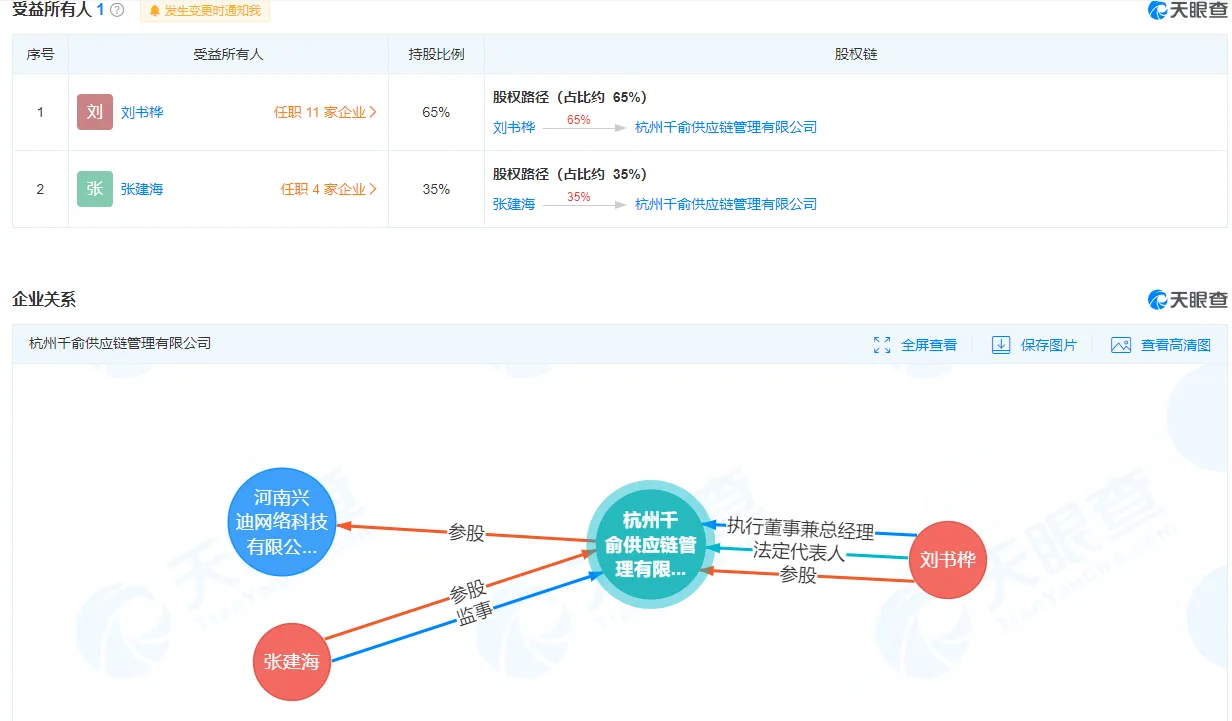The height and width of the screenshot is (721, 1232).
Task: Click the 天眼查 logo above the beneficiary table
Action: pos(1187,10)
